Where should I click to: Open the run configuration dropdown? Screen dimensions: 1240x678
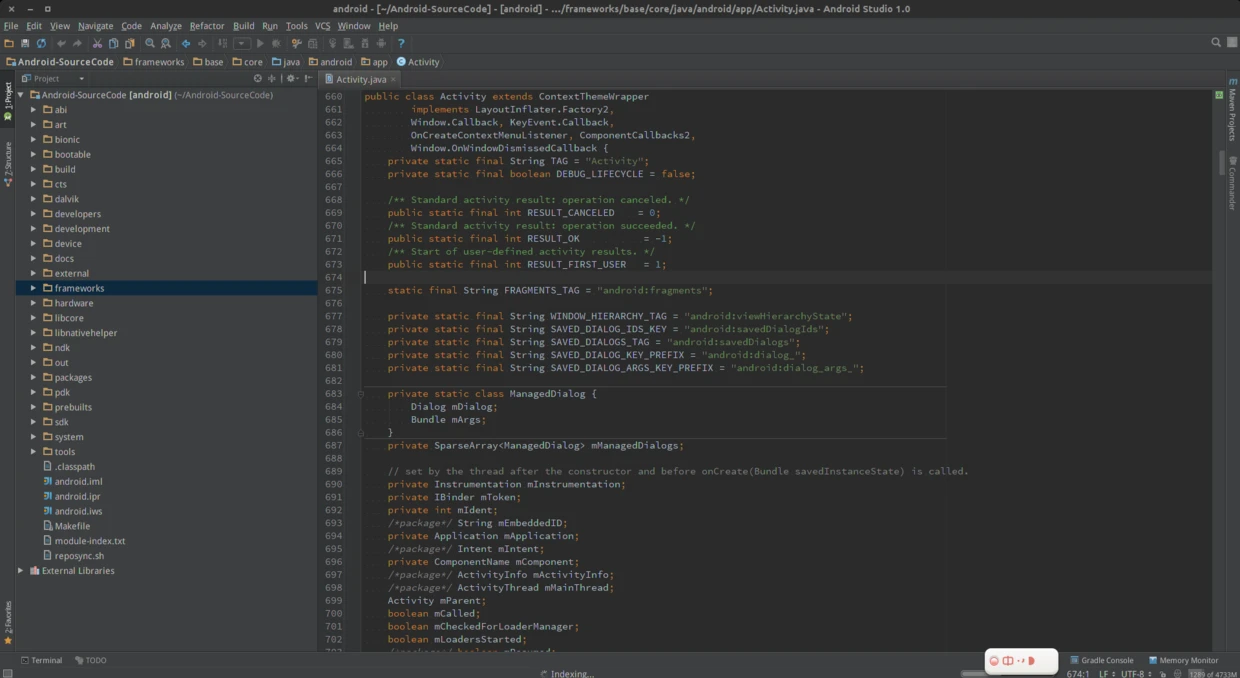(240, 43)
